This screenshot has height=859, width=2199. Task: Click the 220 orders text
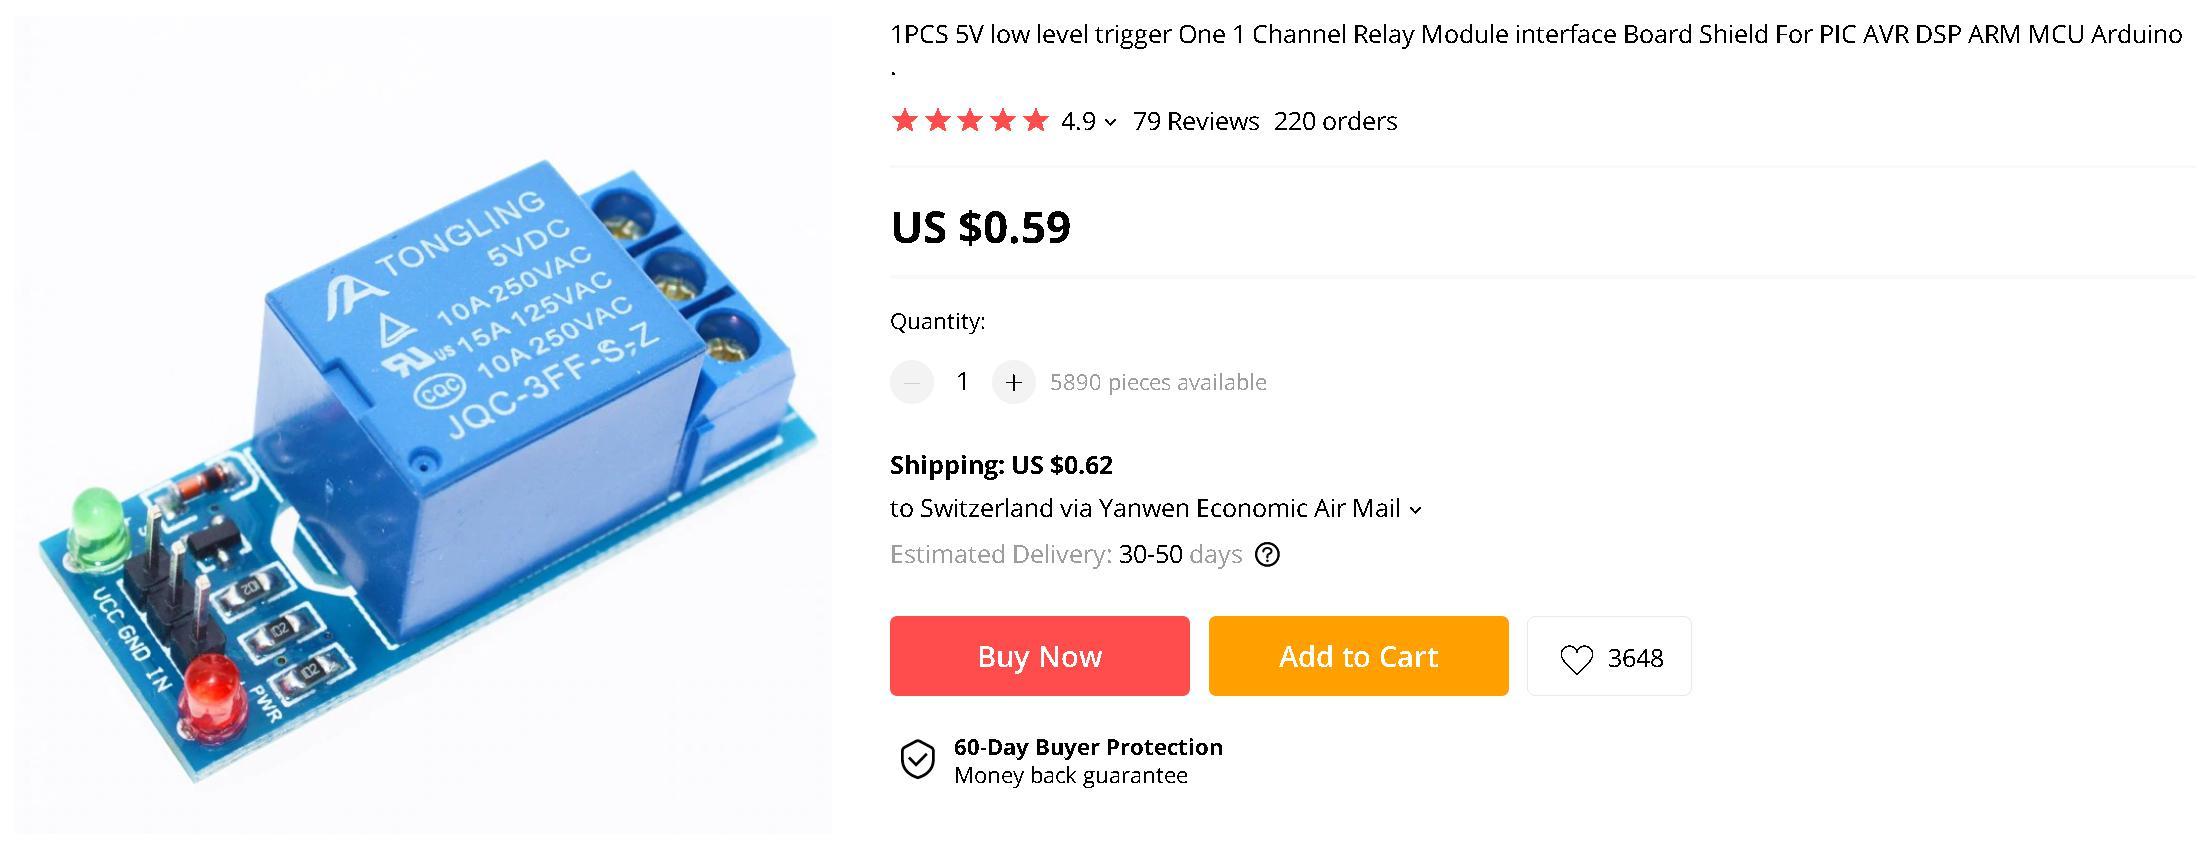(1335, 121)
